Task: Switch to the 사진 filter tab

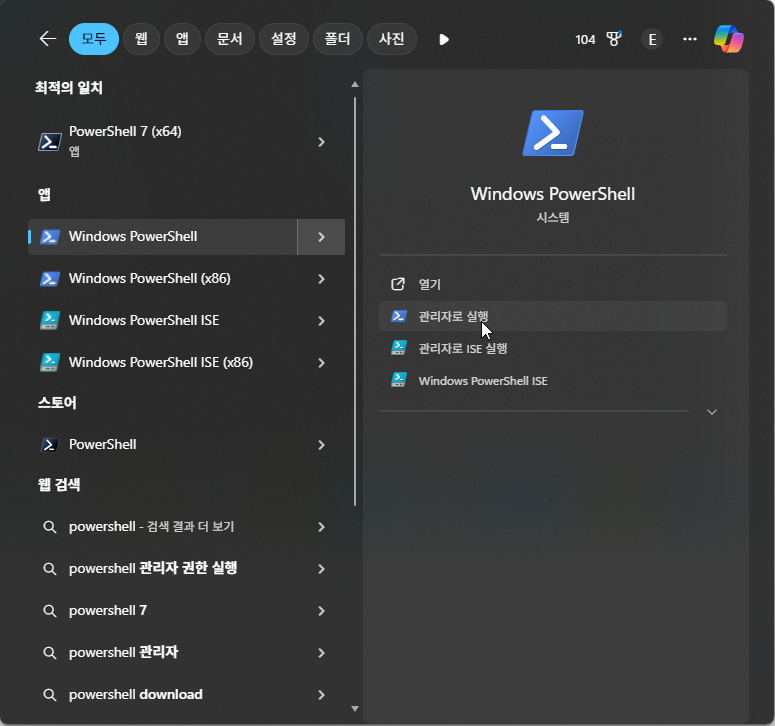Action: pyautogui.click(x=391, y=39)
